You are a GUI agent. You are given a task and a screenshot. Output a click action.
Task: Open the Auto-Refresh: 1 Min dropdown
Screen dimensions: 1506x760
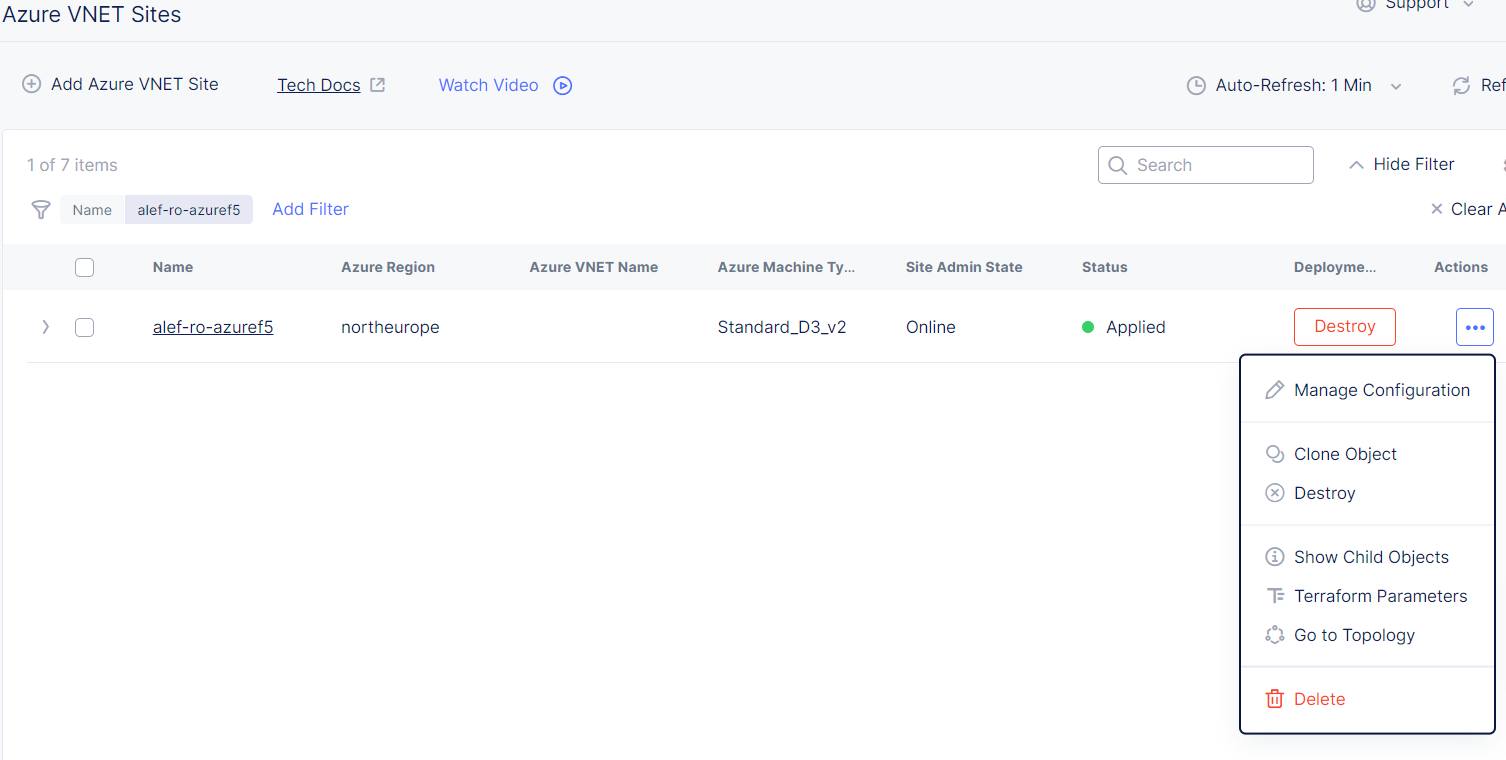(1294, 86)
